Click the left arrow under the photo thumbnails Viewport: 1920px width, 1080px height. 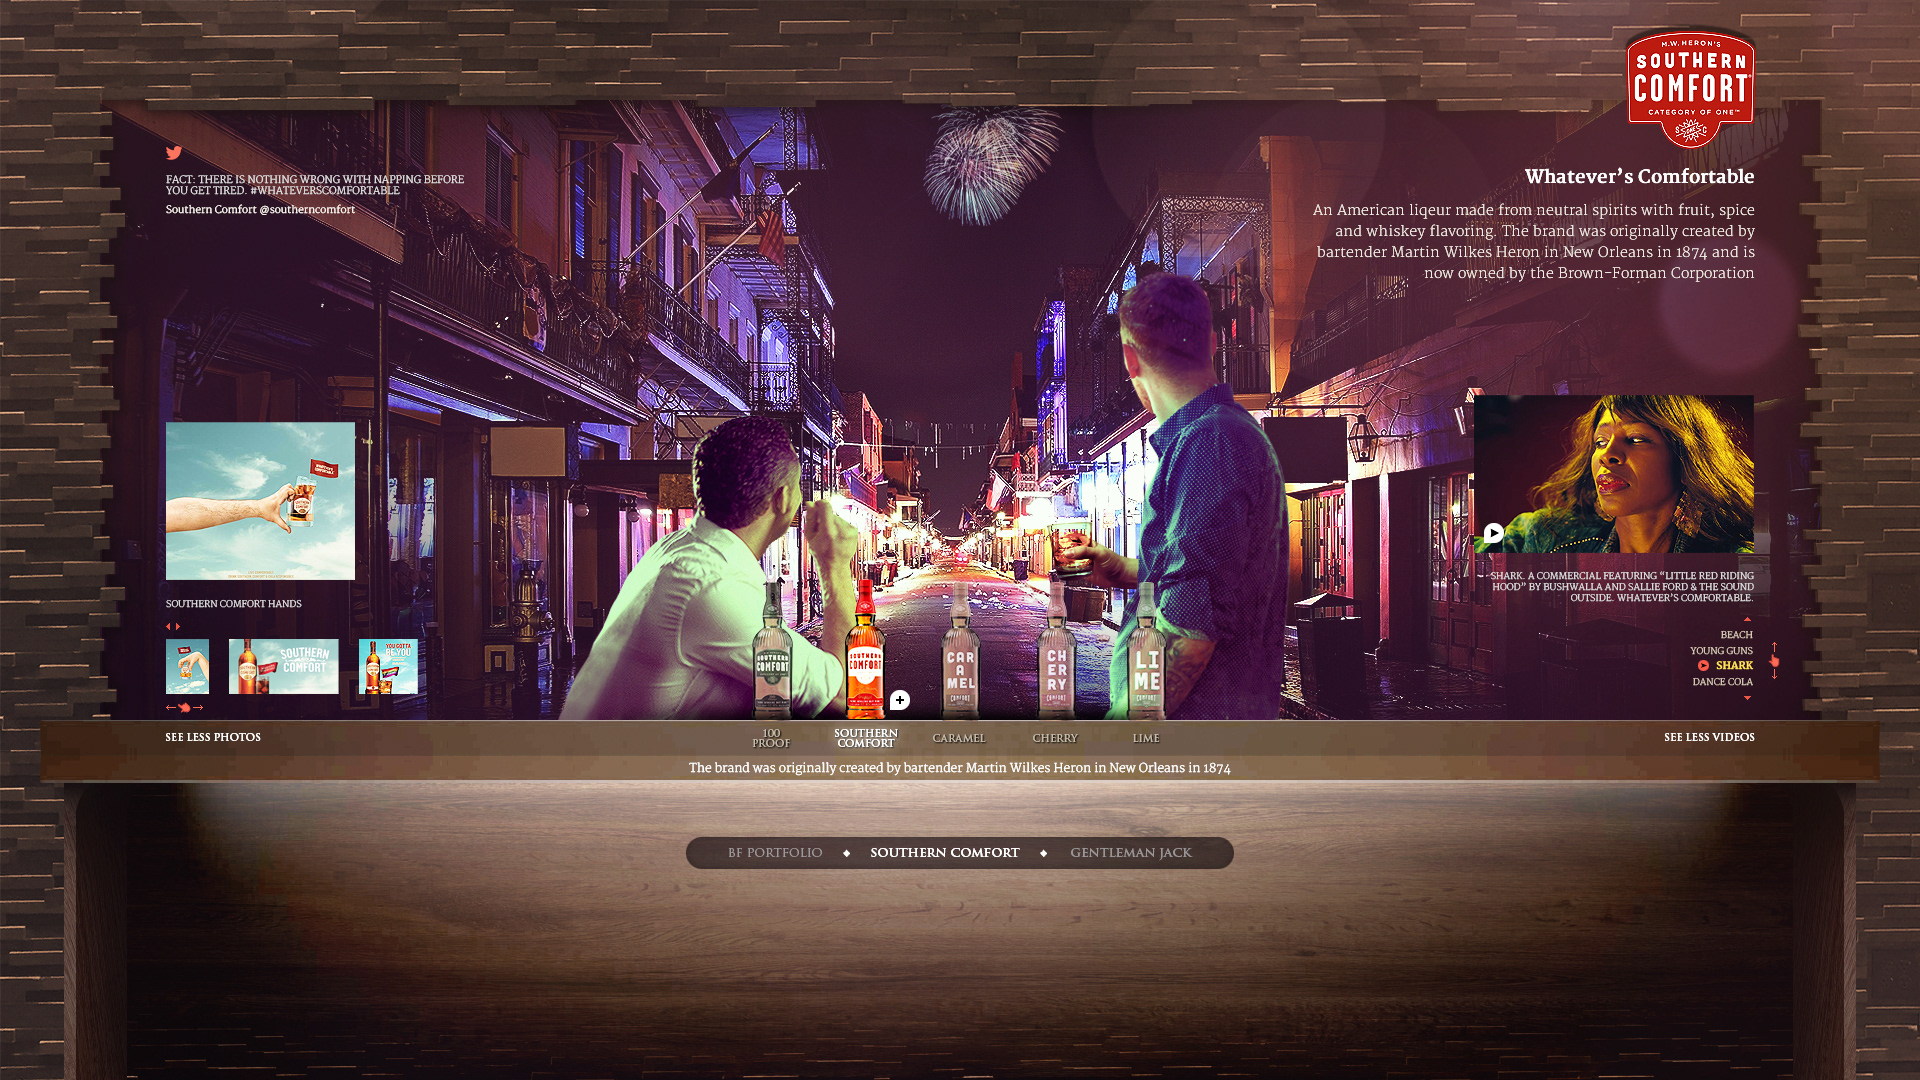(x=170, y=708)
